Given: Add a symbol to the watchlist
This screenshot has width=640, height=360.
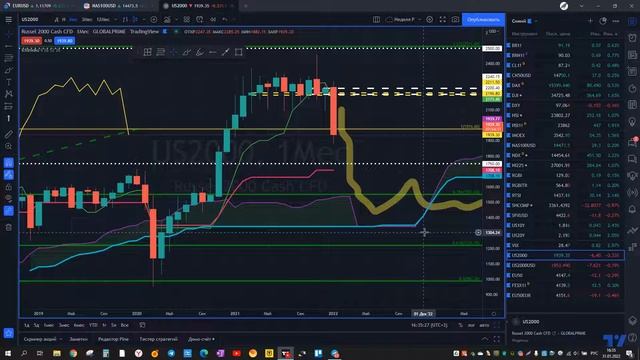Looking at the screenshot, I should click(590, 21).
